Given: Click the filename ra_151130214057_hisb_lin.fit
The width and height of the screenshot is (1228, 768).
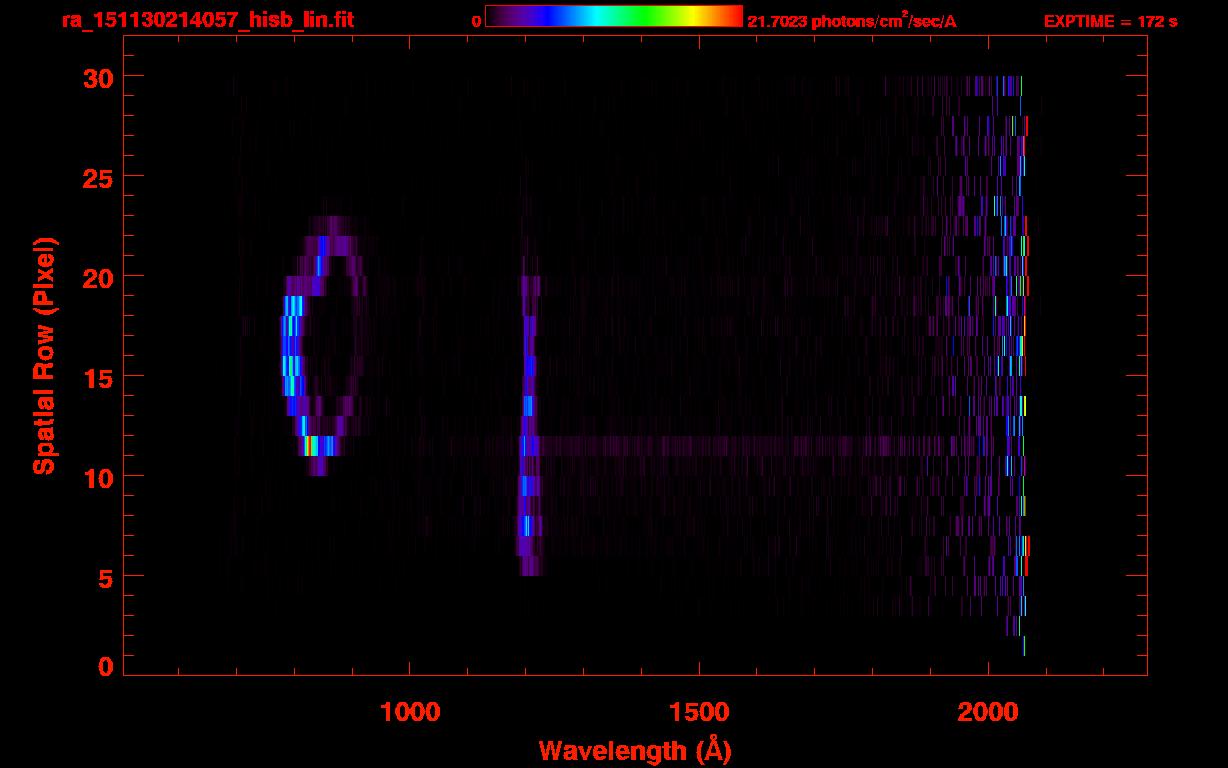Looking at the screenshot, I should click(207, 20).
